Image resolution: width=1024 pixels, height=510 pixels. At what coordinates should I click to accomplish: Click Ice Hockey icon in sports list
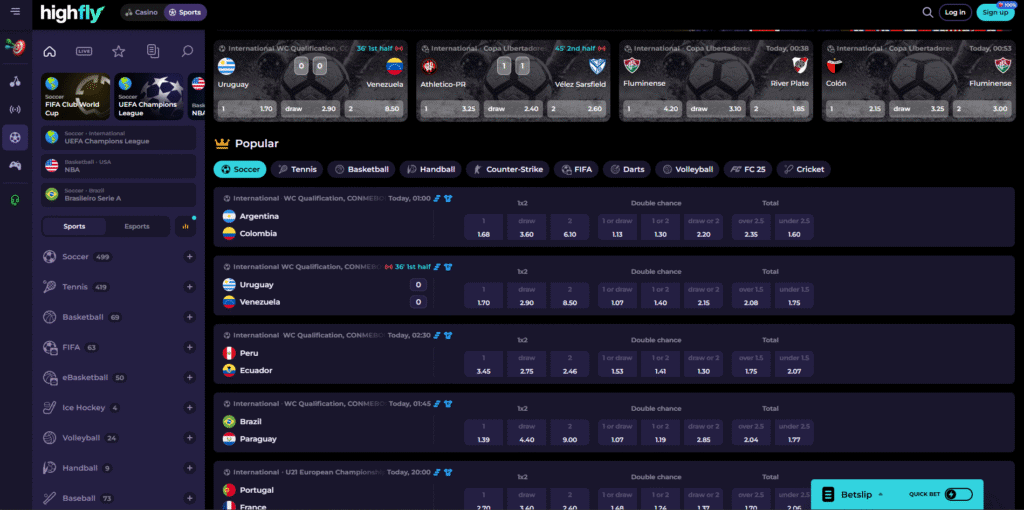tap(49, 407)
